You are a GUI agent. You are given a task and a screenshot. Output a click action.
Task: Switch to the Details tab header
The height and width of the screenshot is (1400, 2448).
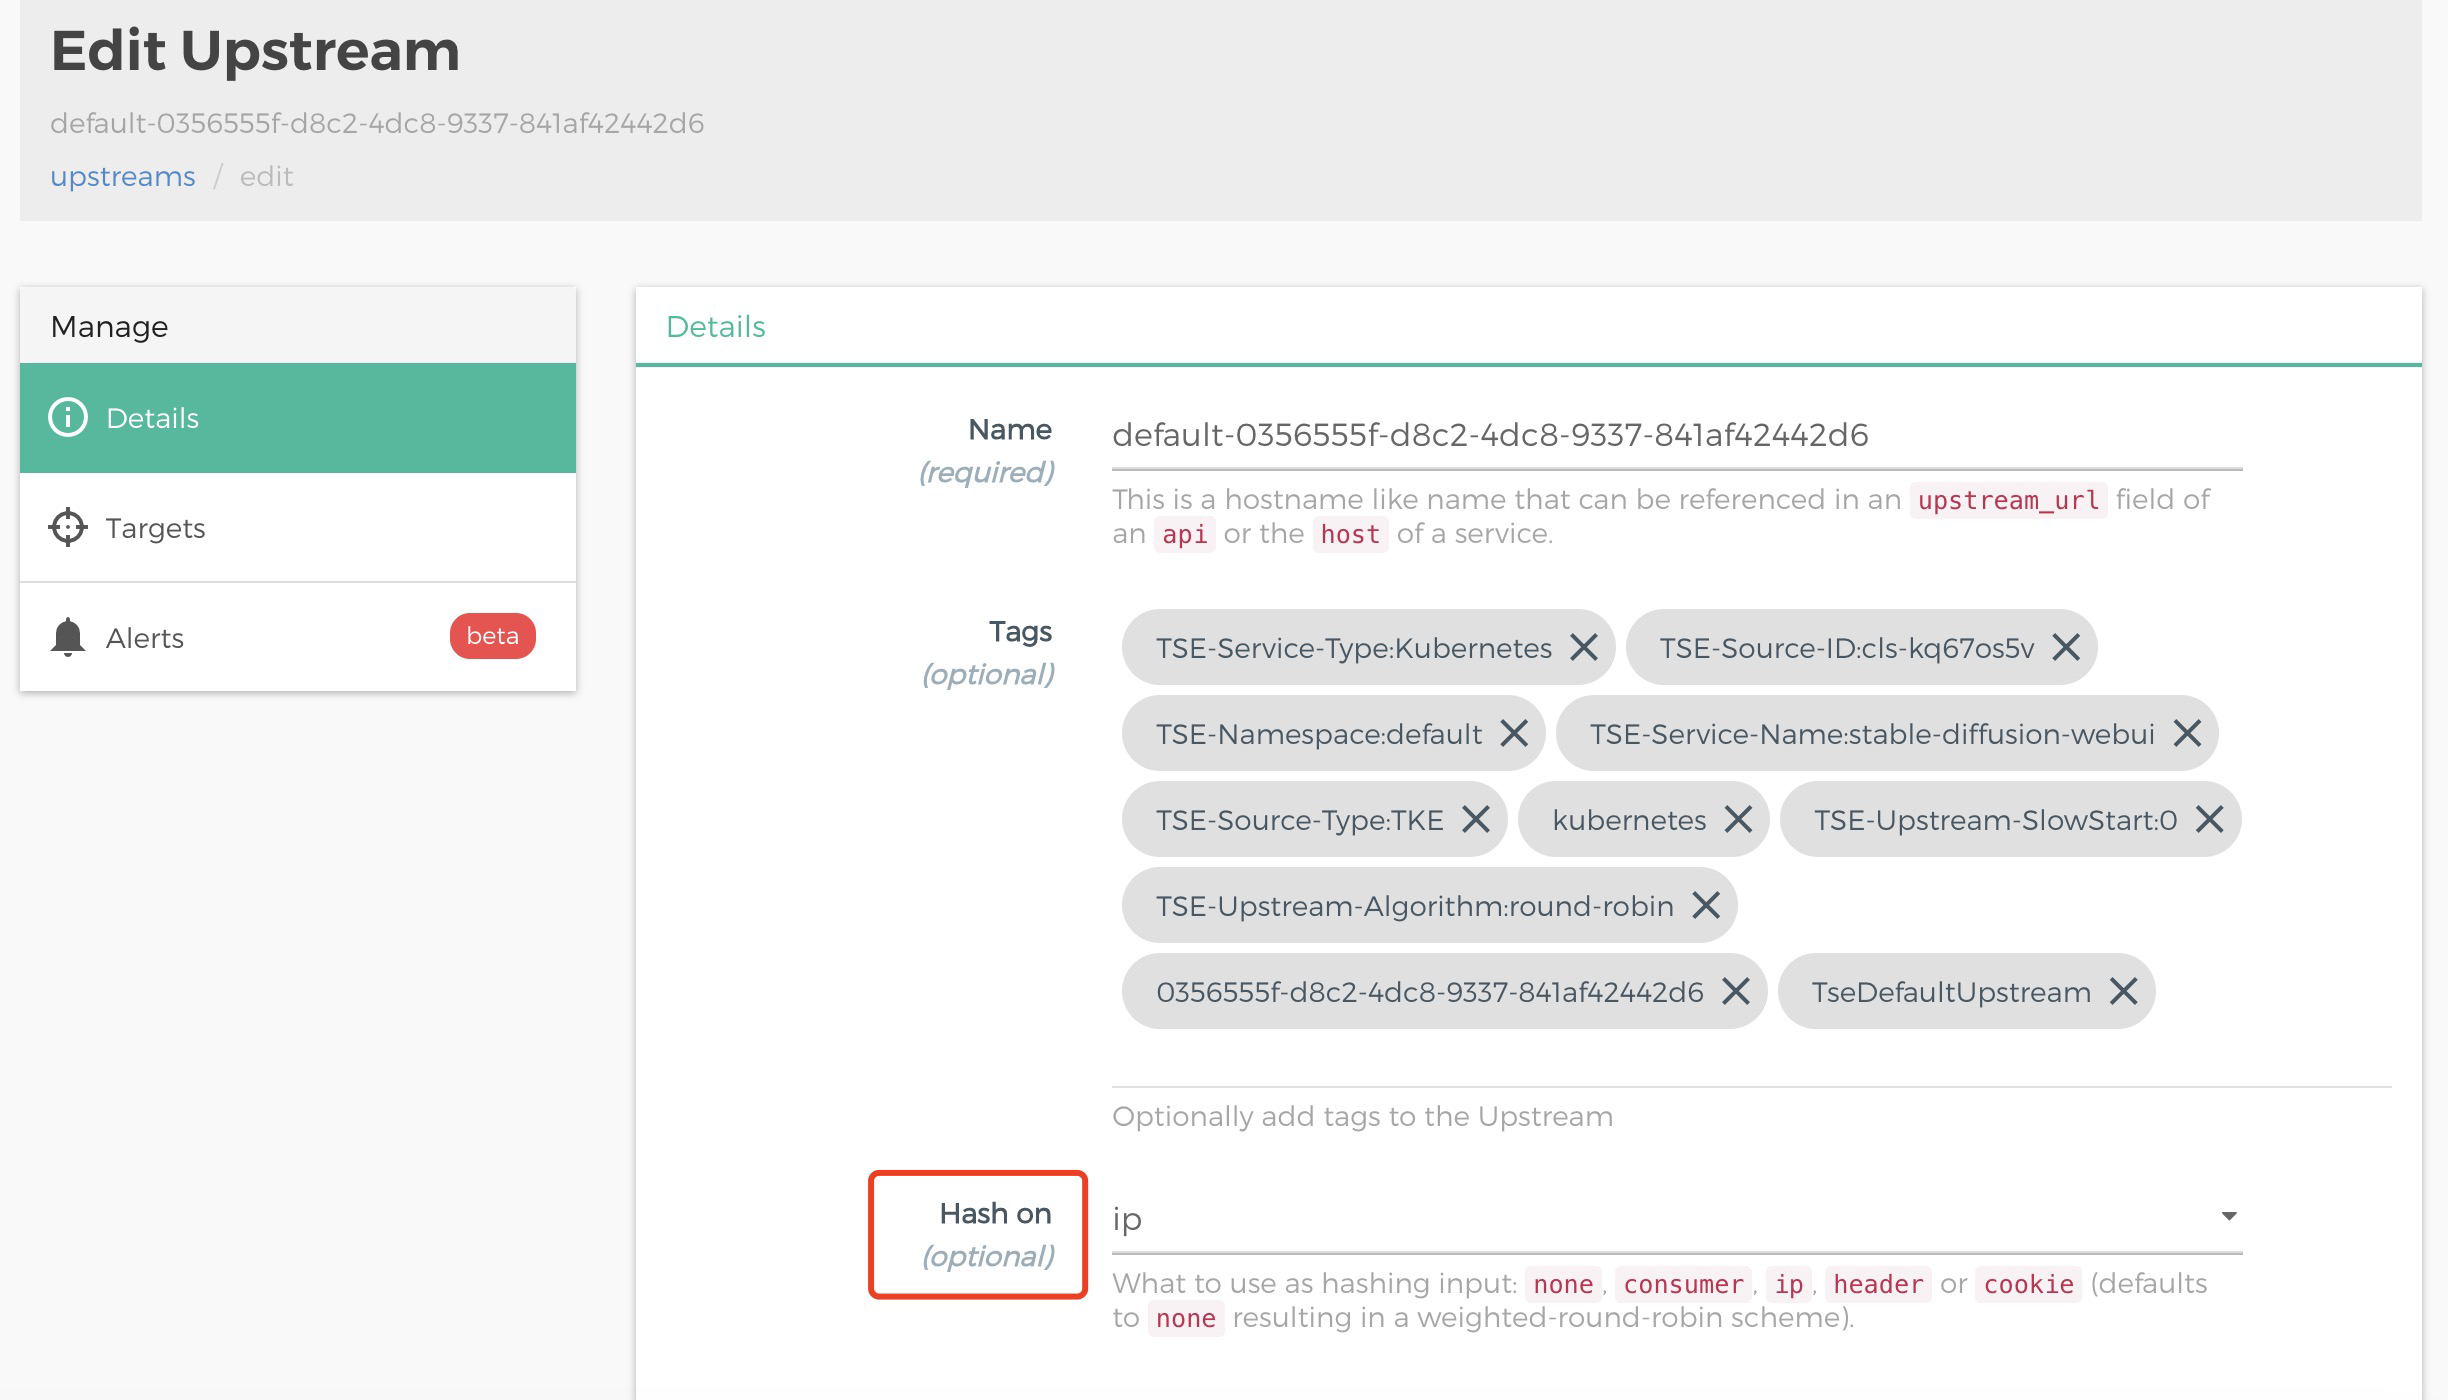716,327
